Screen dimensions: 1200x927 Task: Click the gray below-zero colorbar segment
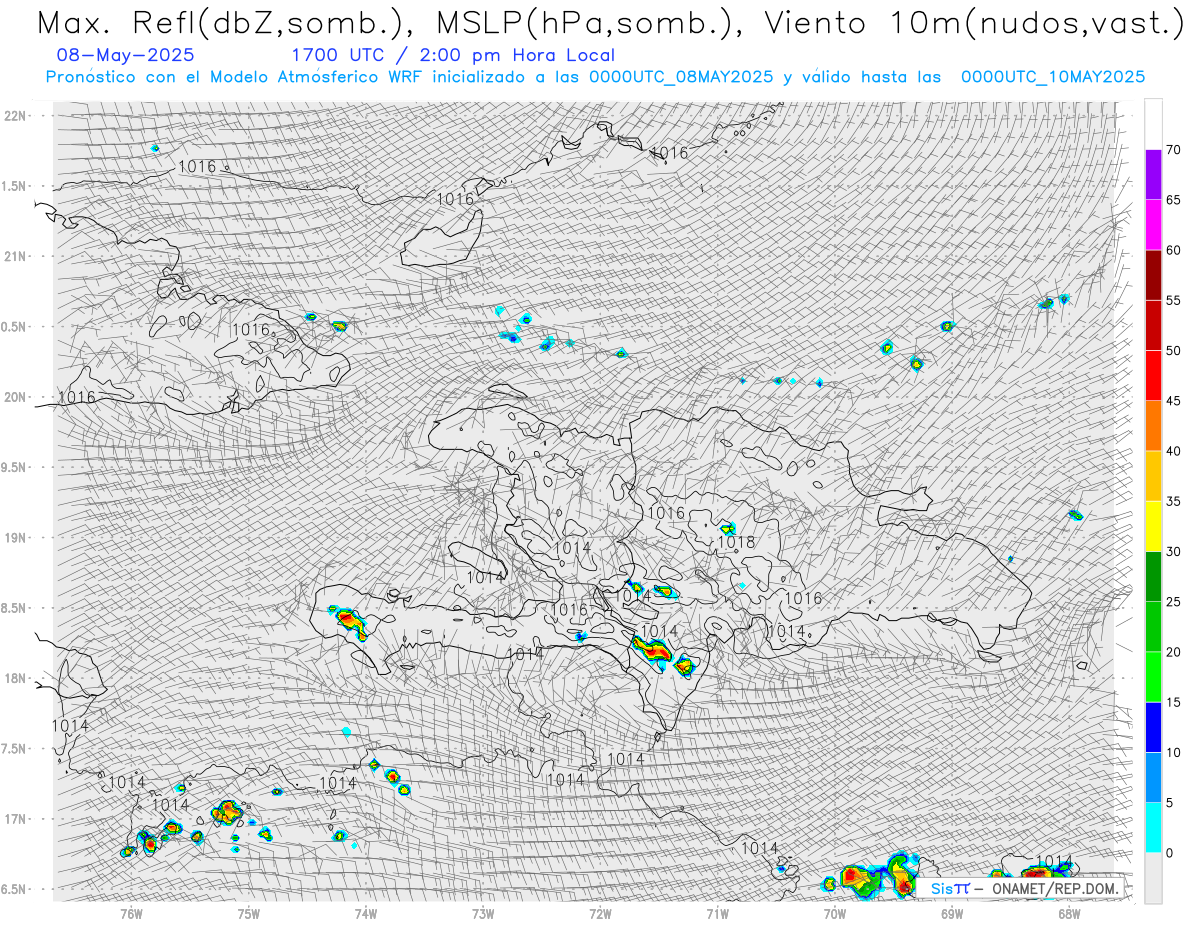(1153, 877)
